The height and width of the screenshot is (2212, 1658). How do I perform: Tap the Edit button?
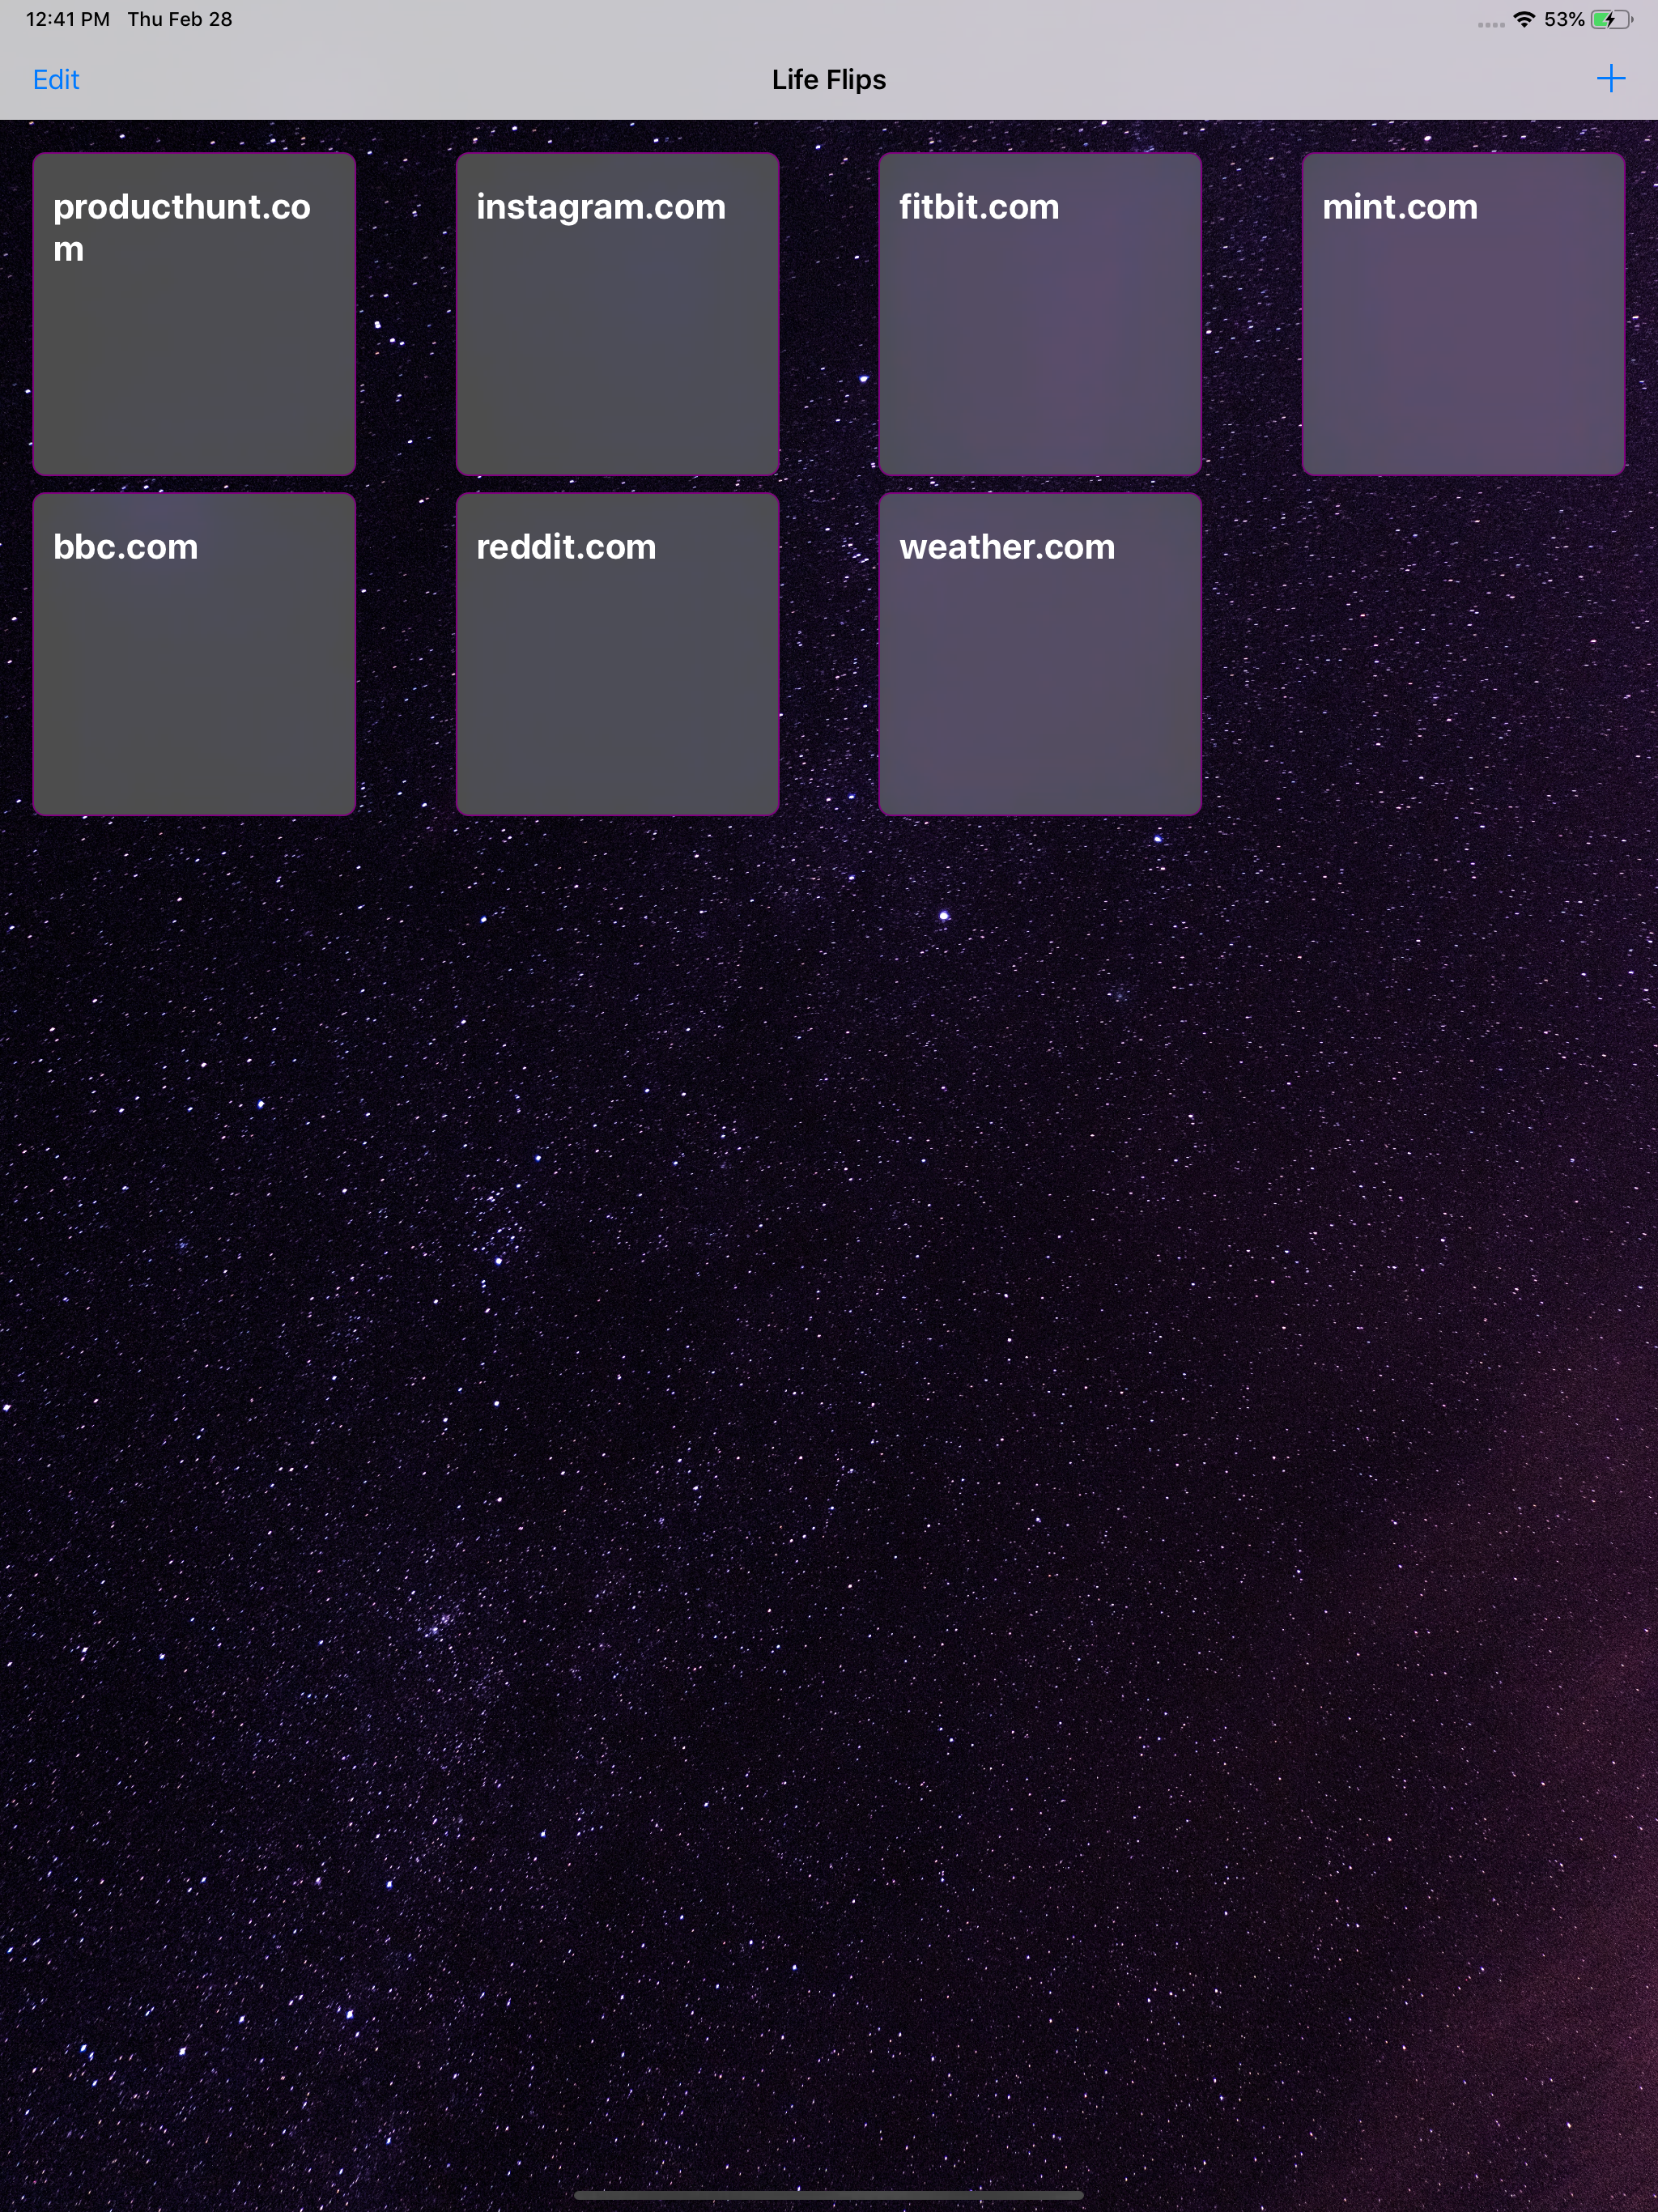click(56, 80)
